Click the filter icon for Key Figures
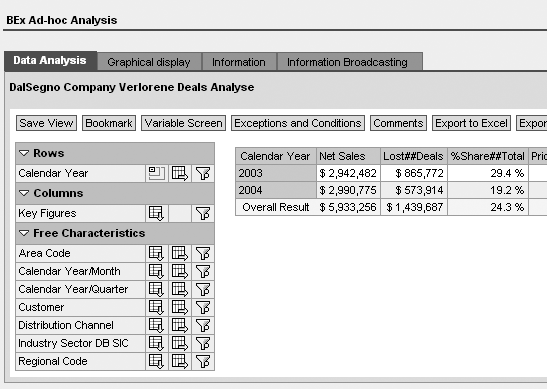 pos(203,213)
